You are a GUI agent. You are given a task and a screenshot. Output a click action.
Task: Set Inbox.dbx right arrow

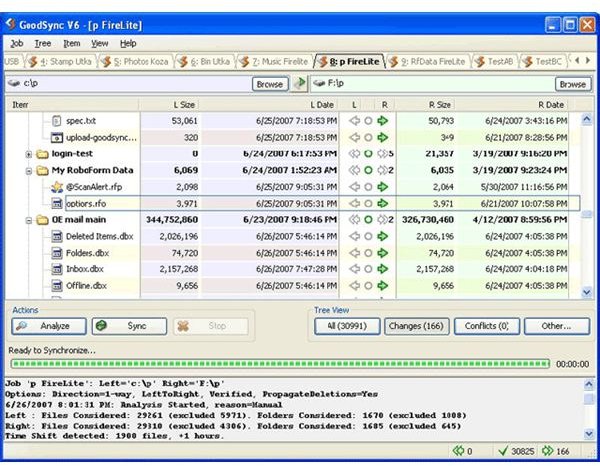[x=382, y=269]
